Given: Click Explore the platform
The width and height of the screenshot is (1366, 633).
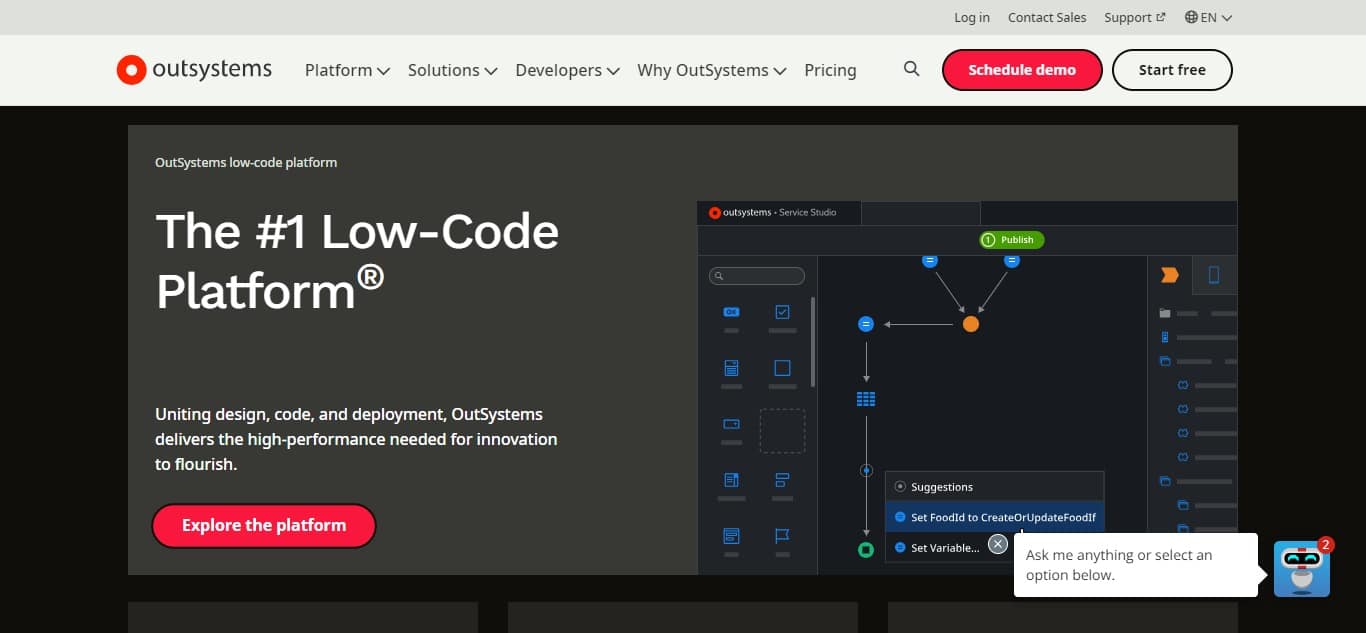Looking at the screenshot, I should point(263,525).
